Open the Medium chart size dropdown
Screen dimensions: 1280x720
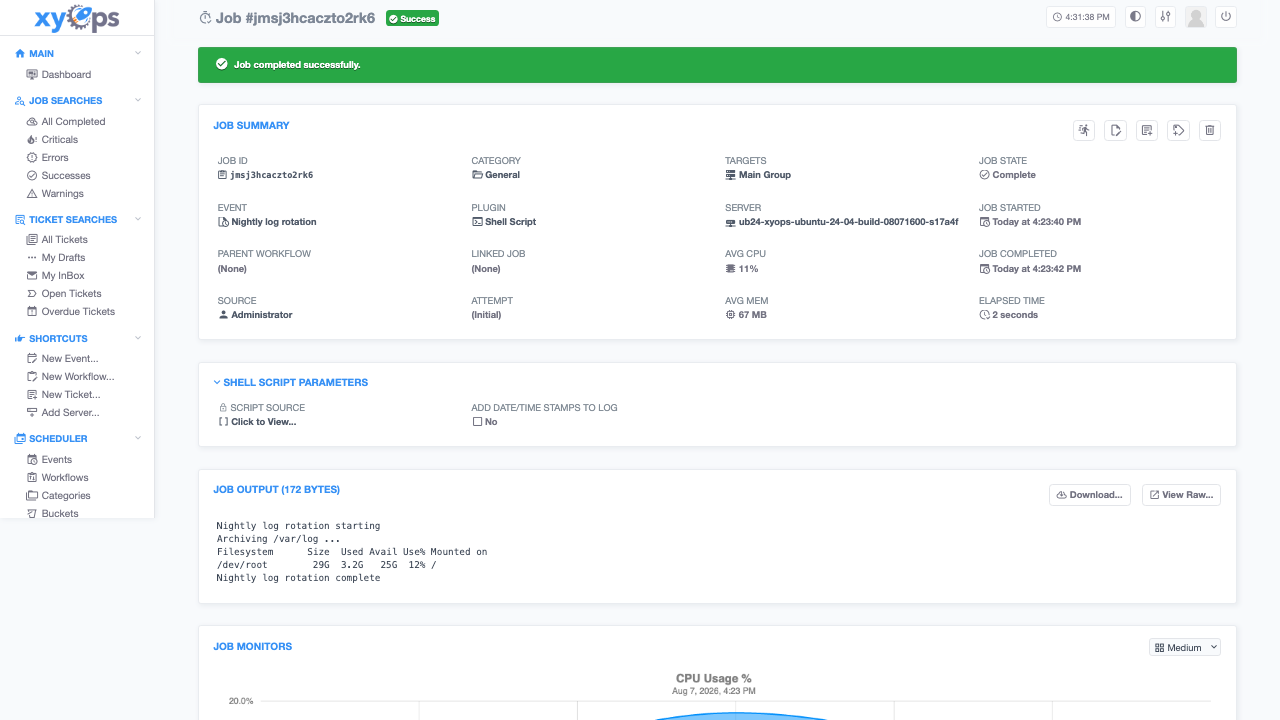(x=1185, y=647)
